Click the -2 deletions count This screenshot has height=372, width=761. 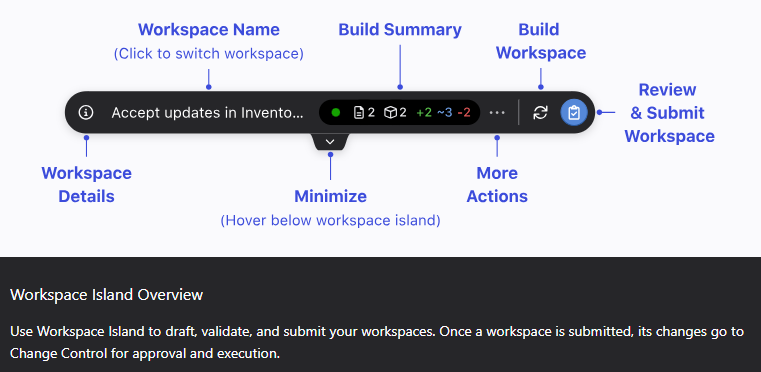464,113
